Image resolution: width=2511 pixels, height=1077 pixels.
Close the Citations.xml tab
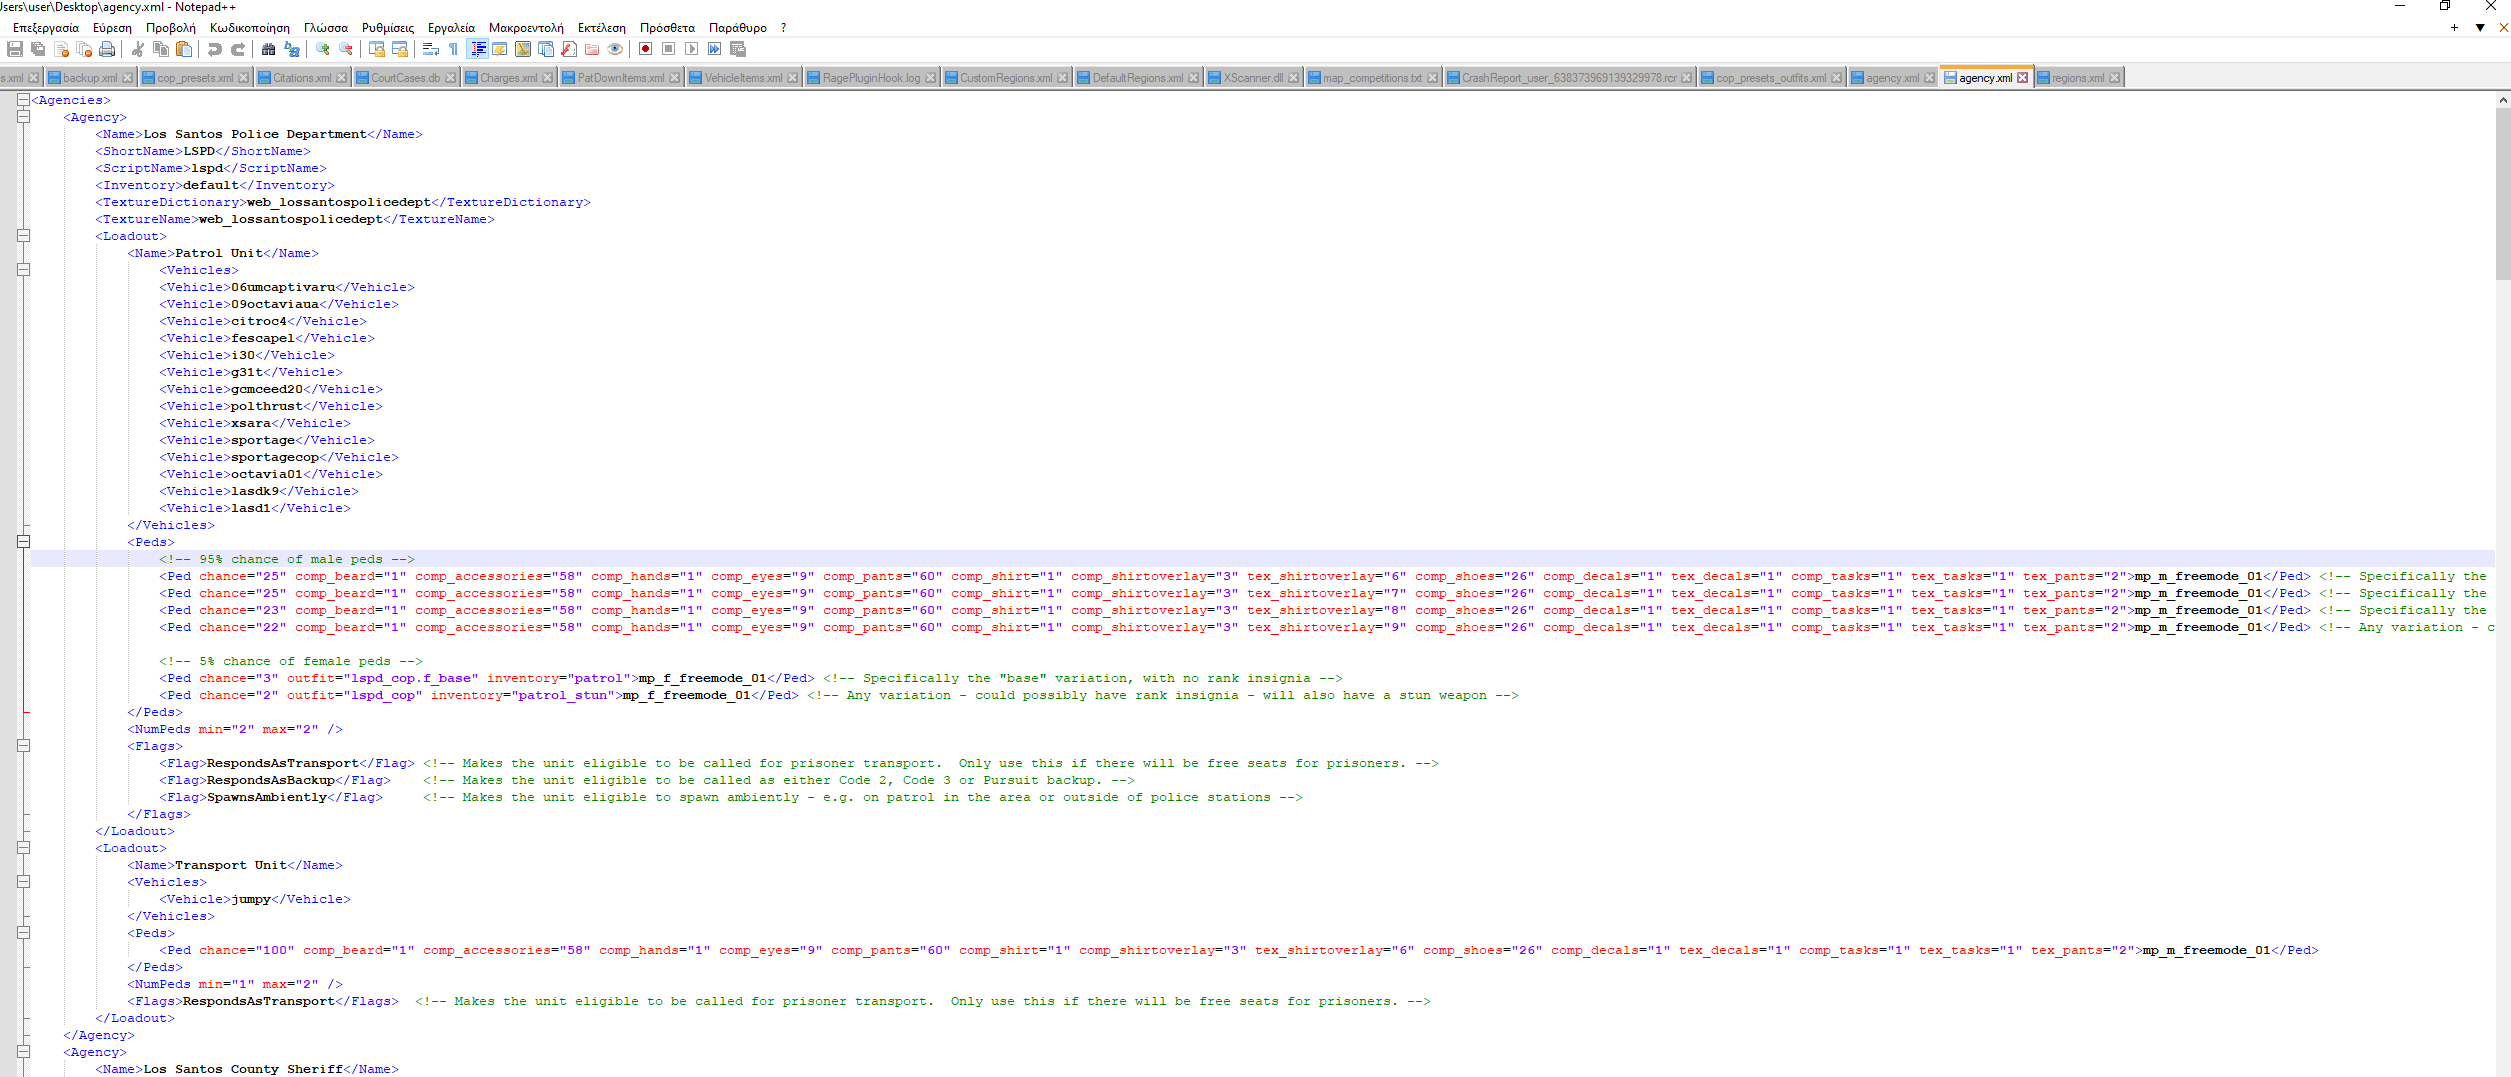(341, 78)
